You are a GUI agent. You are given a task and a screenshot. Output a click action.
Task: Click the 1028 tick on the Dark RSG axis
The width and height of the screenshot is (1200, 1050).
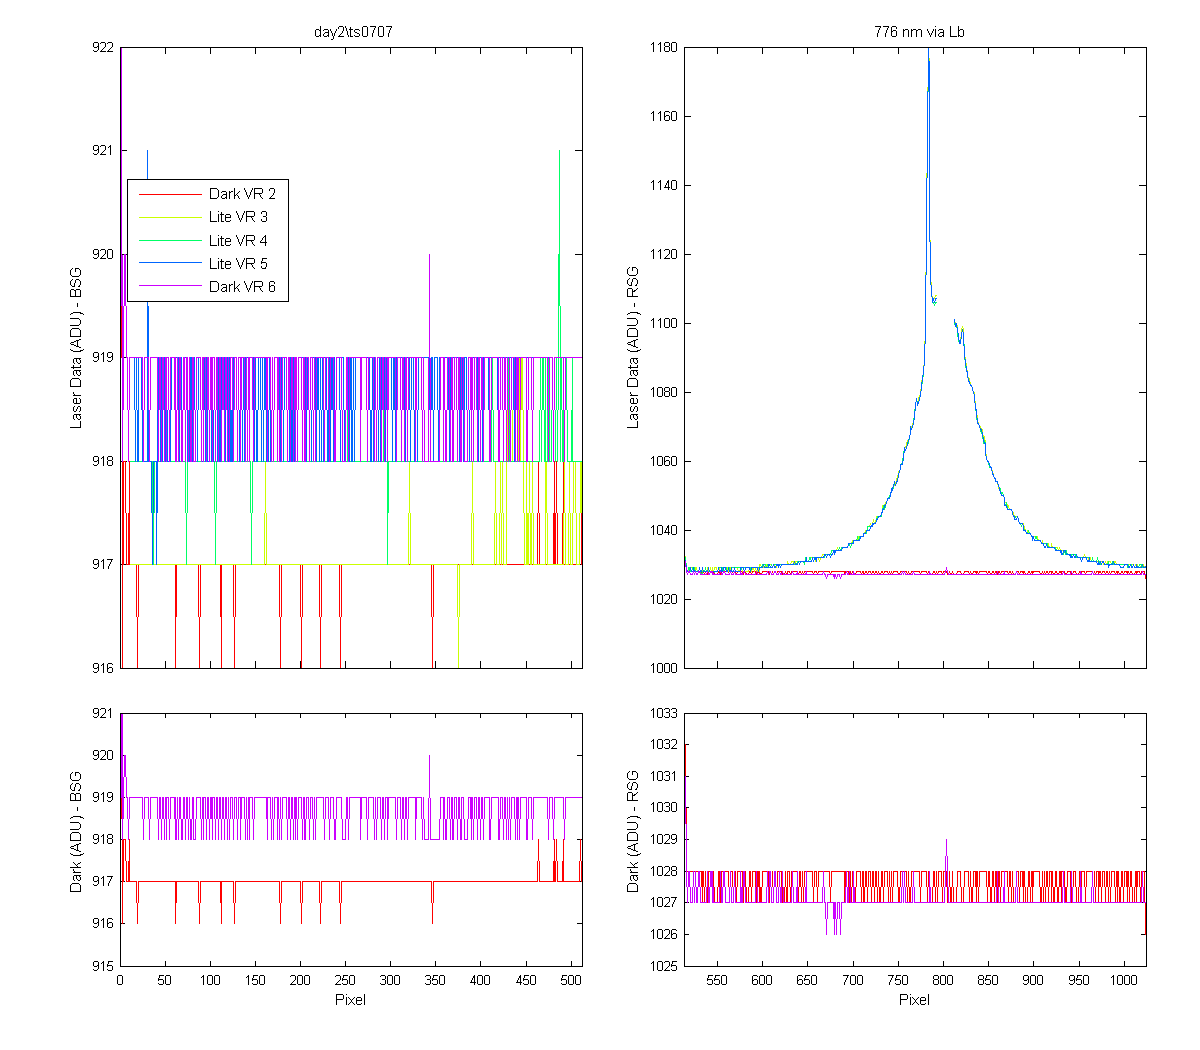pyautogui.click(x=663, y=871)
